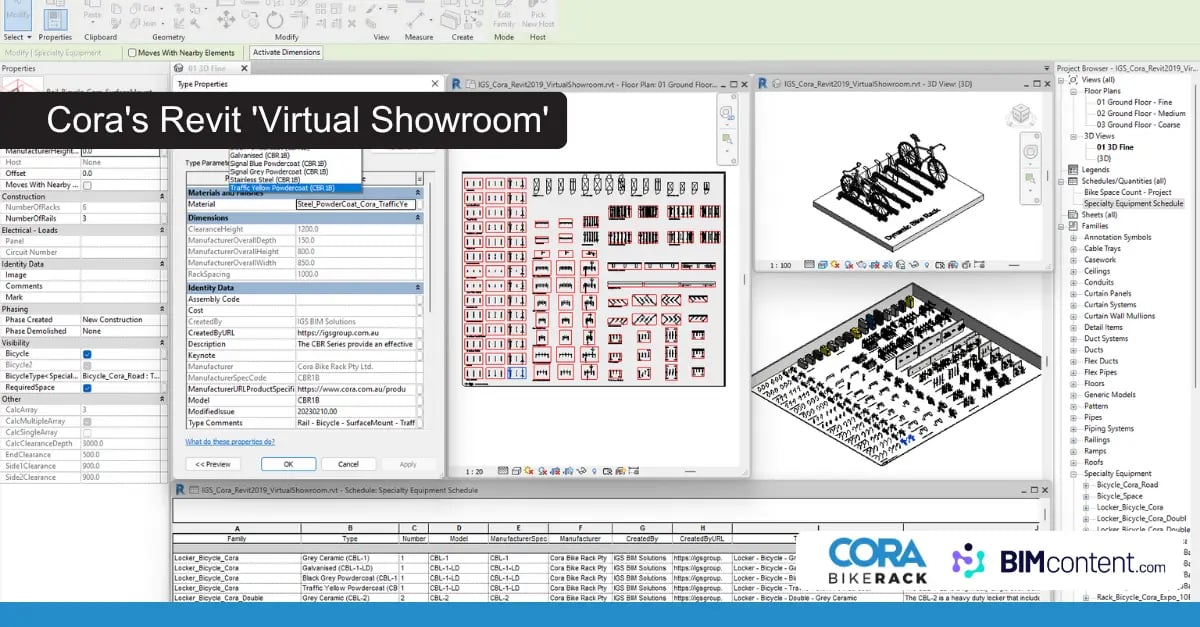Image resolution: width=1200 pixels, height=627 pixels.
Task: Toggle the Moves With Nearby checkbox in the Properties palette
Action: click(87, 185)
